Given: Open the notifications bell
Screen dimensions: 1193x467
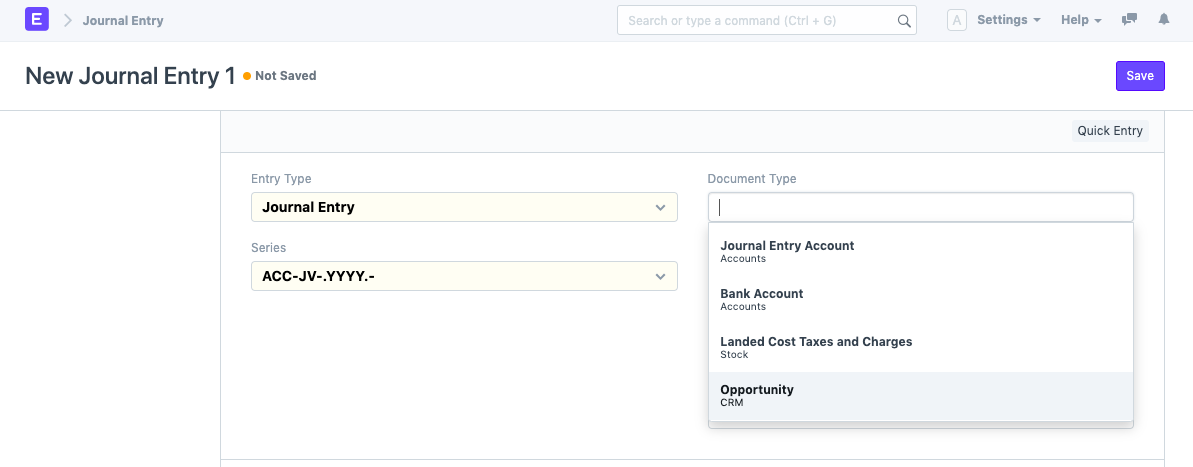Looking at the screenshot, I should tap(1163, 20).
